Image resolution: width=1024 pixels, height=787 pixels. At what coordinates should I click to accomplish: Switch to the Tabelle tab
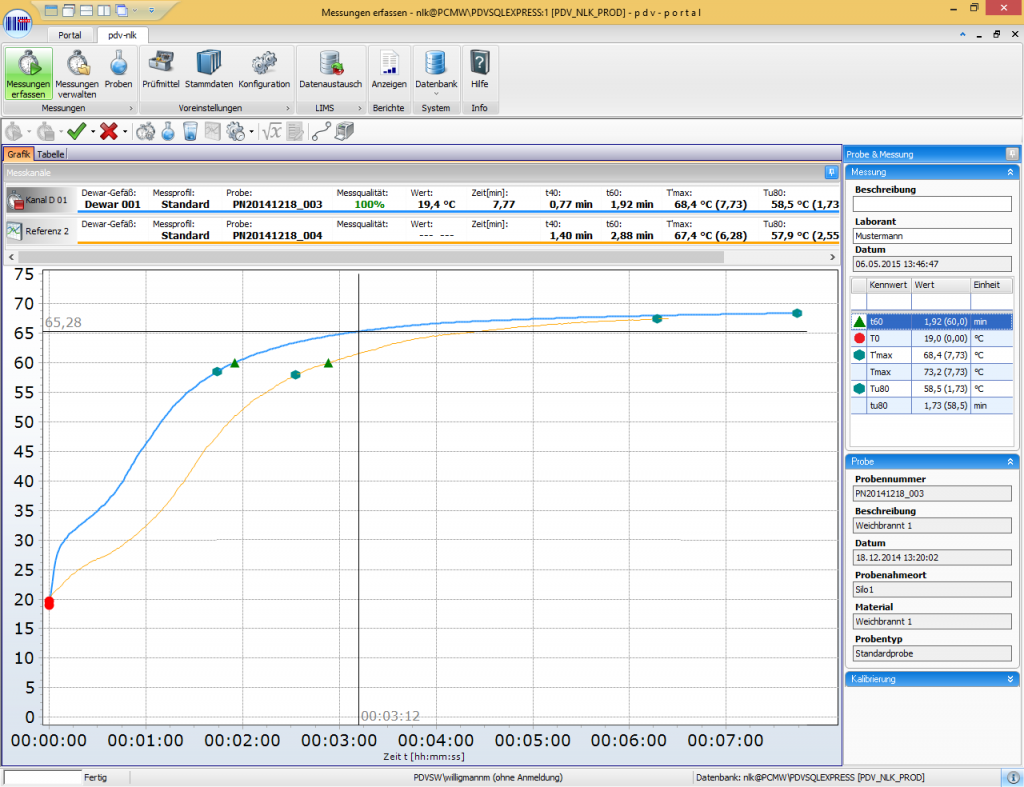[51, 154]
